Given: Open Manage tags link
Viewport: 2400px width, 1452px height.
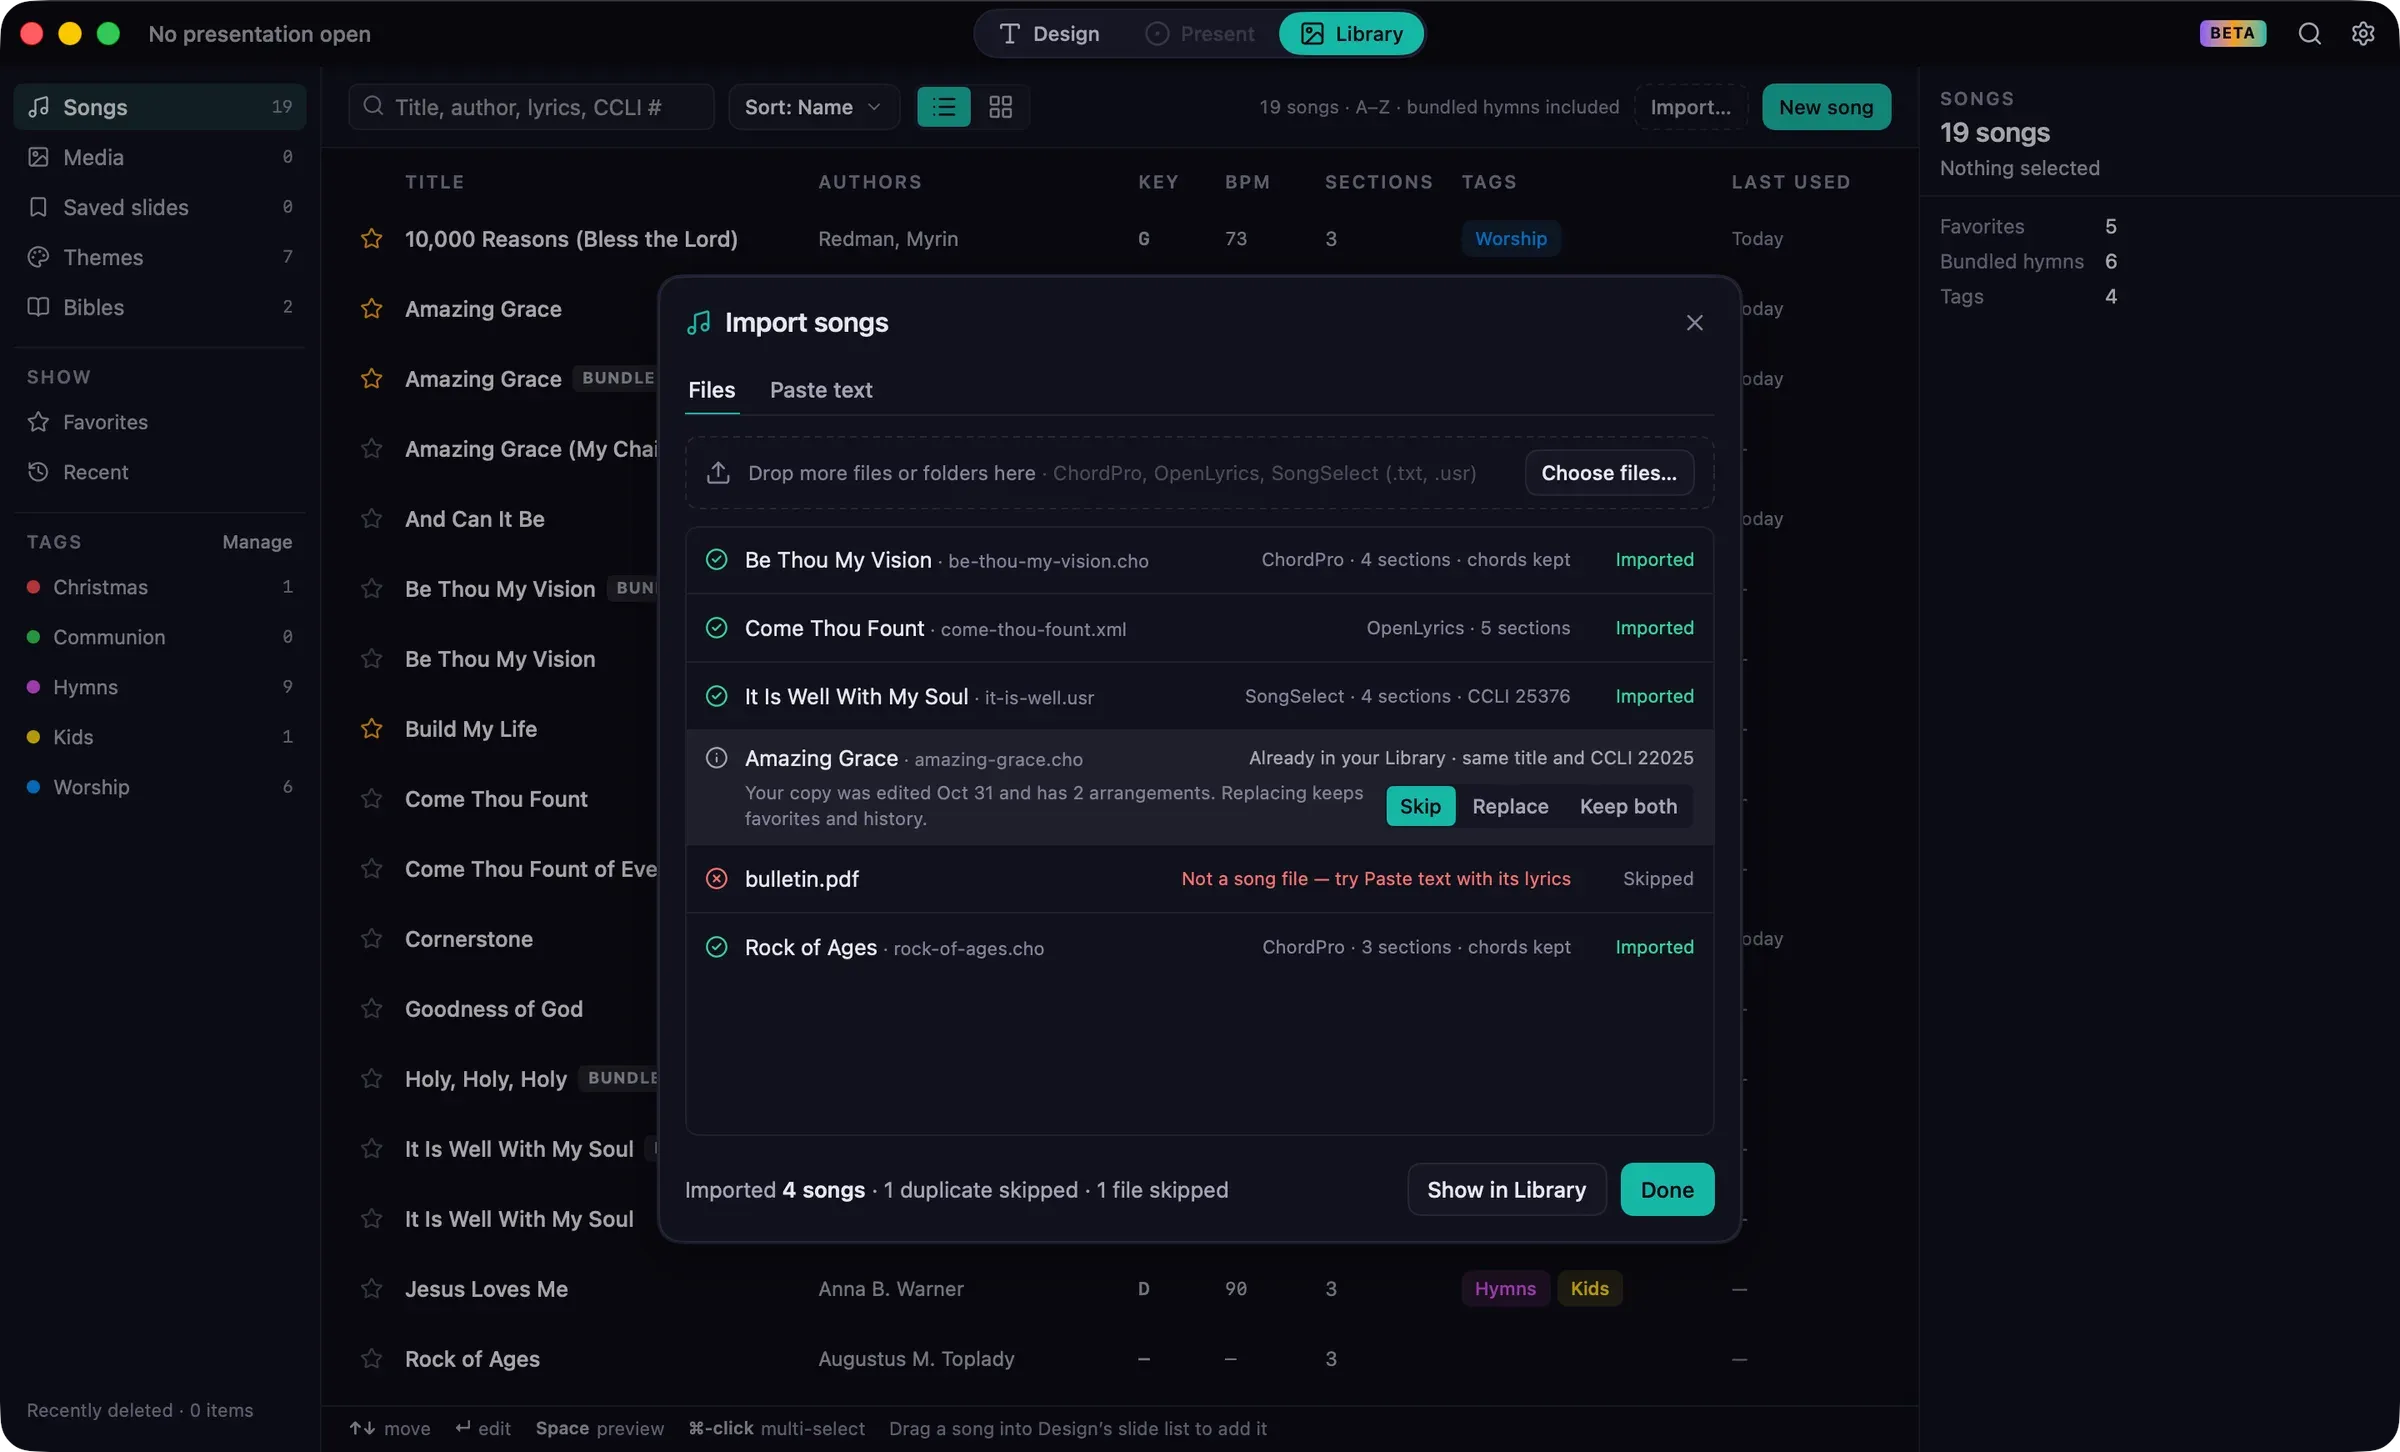Looking at the screenshot, I should pos(257,542).
